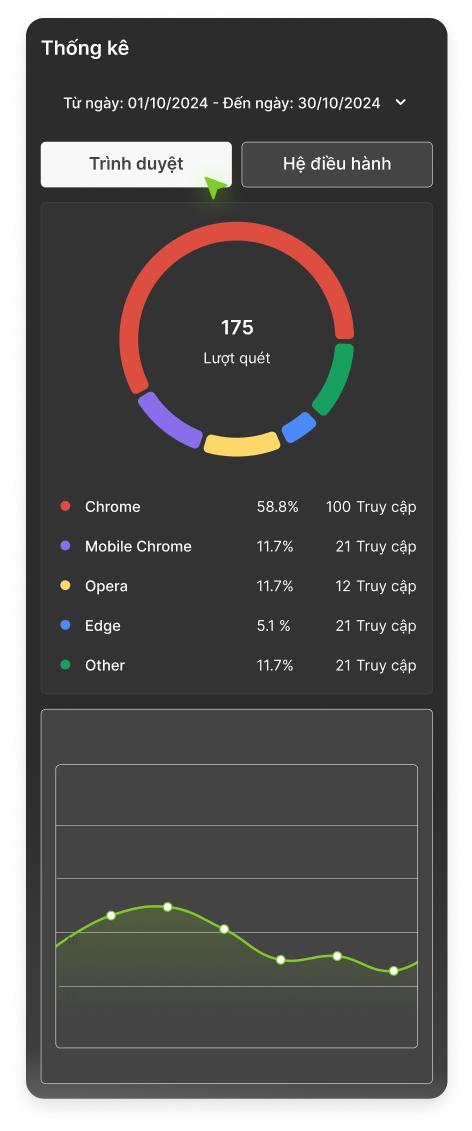Click the 175 Lượt quét center total
The image size is (472, 1131).
point(237,341)
